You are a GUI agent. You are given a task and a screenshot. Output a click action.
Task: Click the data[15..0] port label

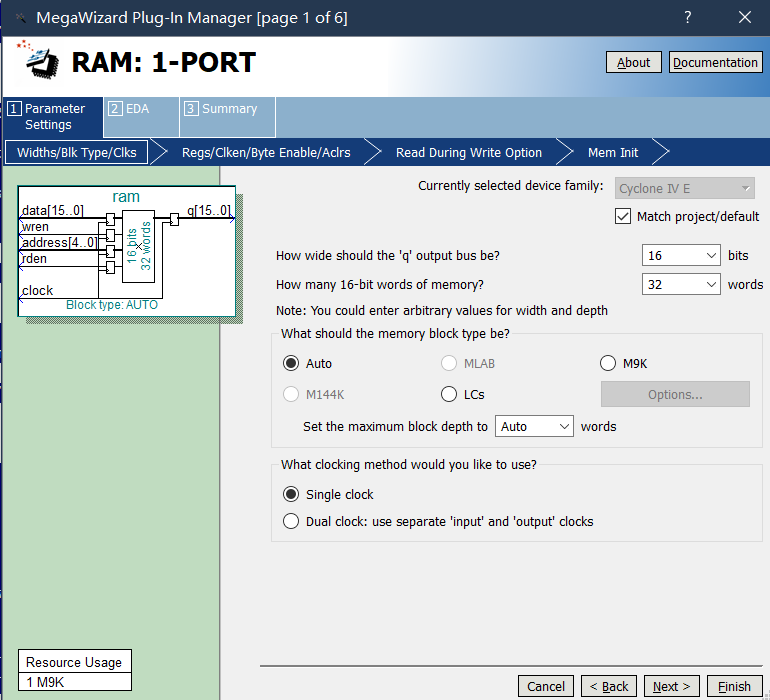(x=53, y=211)
